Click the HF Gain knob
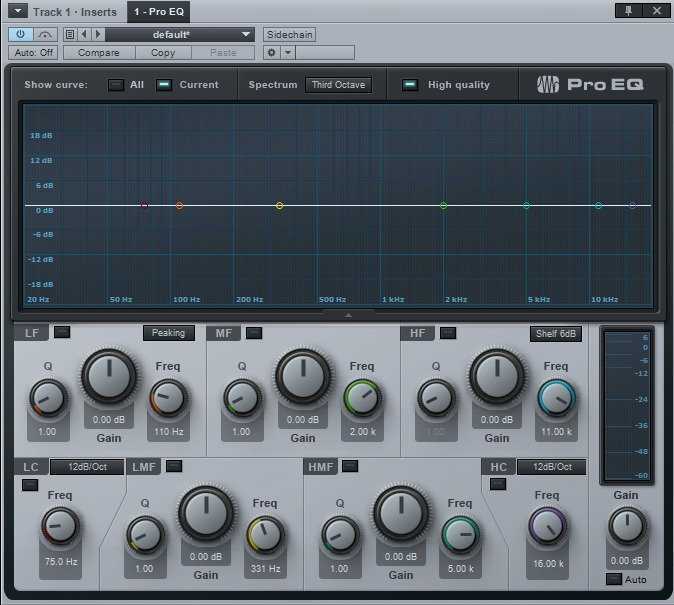The height and width of the screenshot is (605, 674). coord(497,376)
